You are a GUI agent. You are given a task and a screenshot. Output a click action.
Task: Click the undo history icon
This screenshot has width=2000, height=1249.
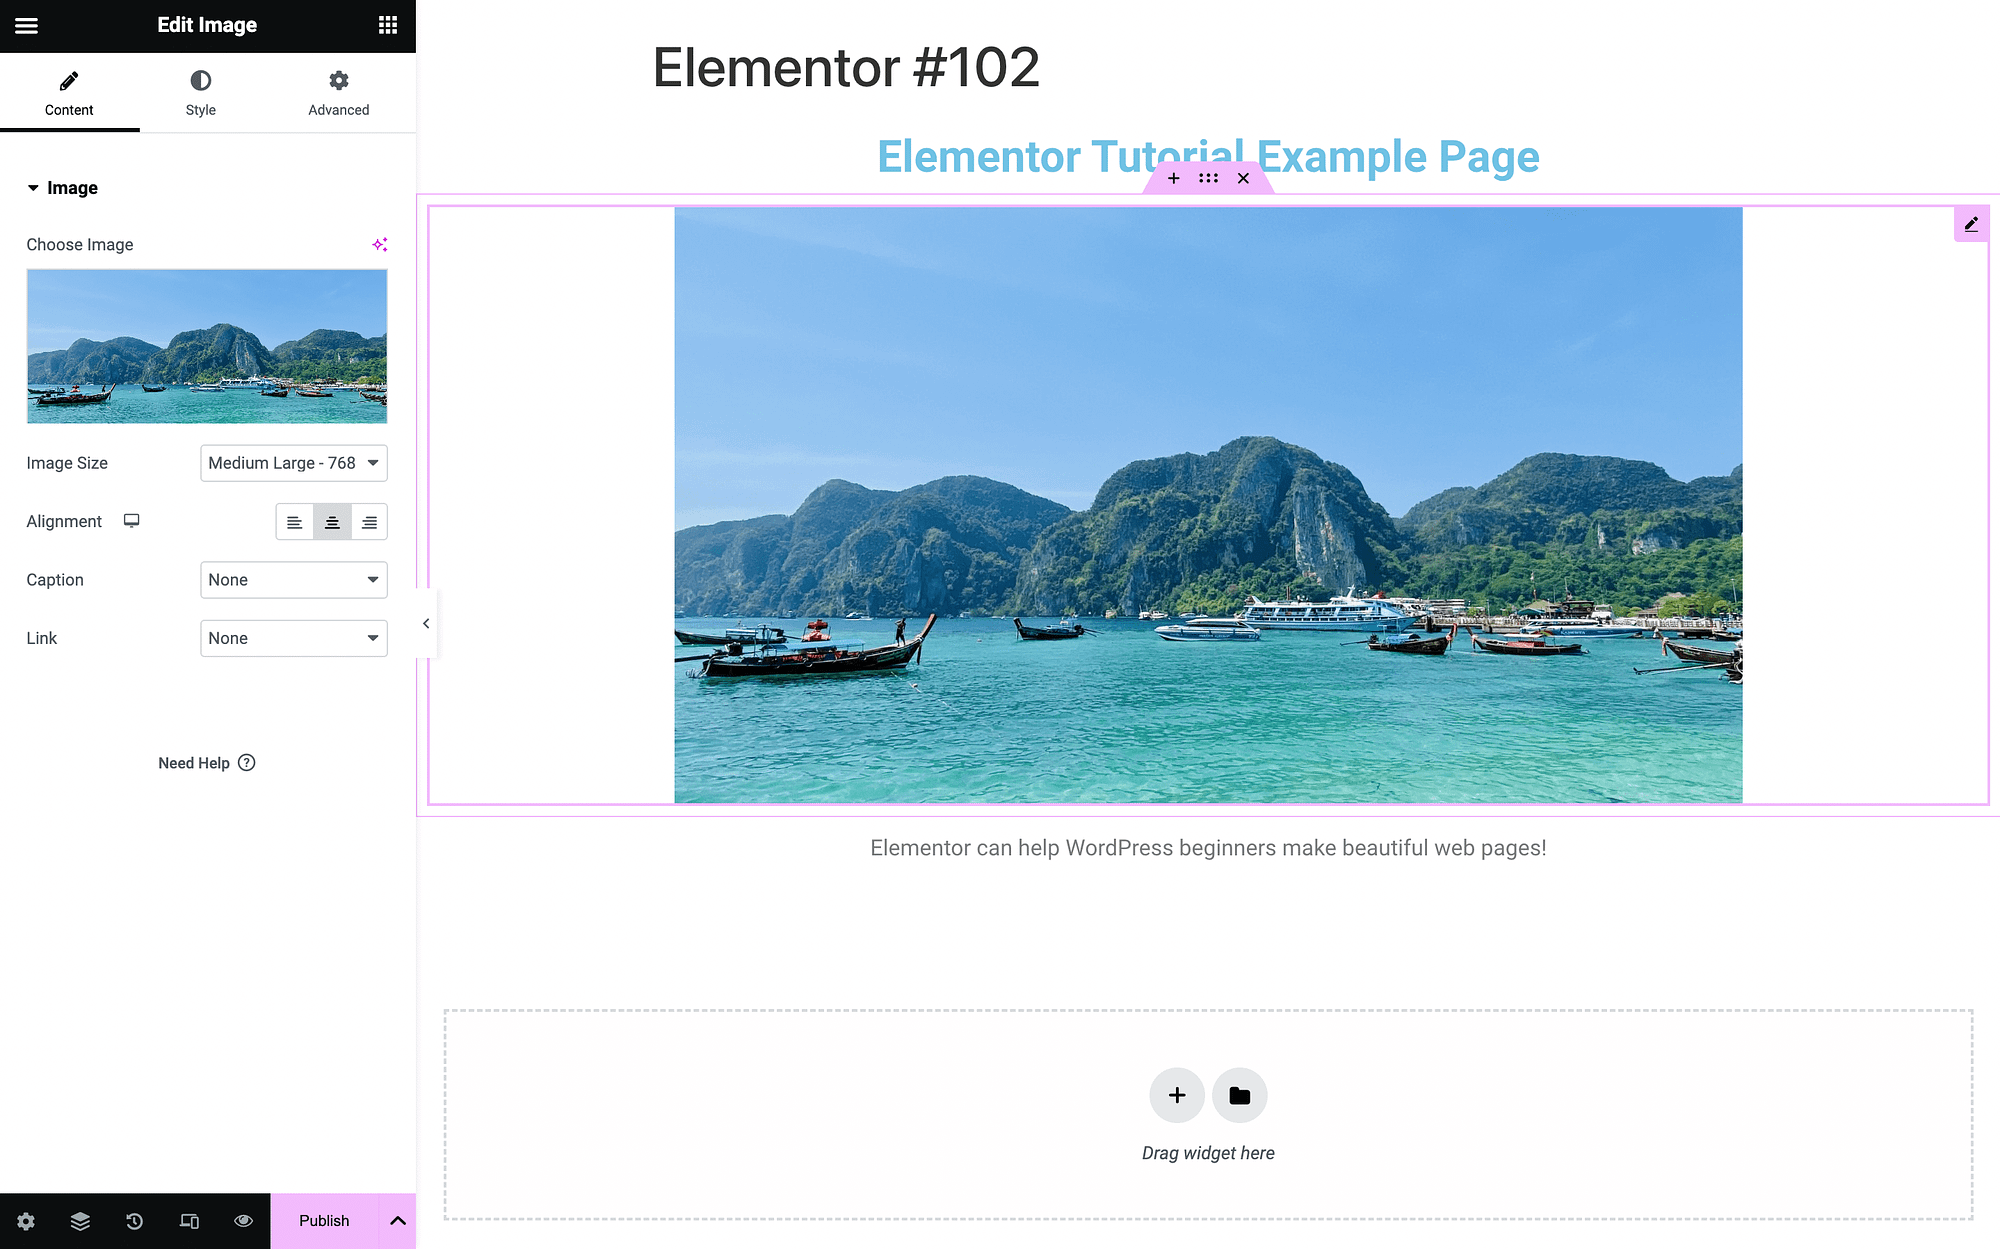click(x=134, y=1220)
